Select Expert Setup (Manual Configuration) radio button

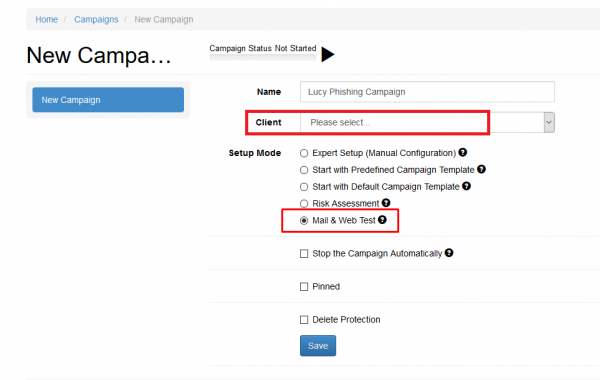[x=304, y=153]
